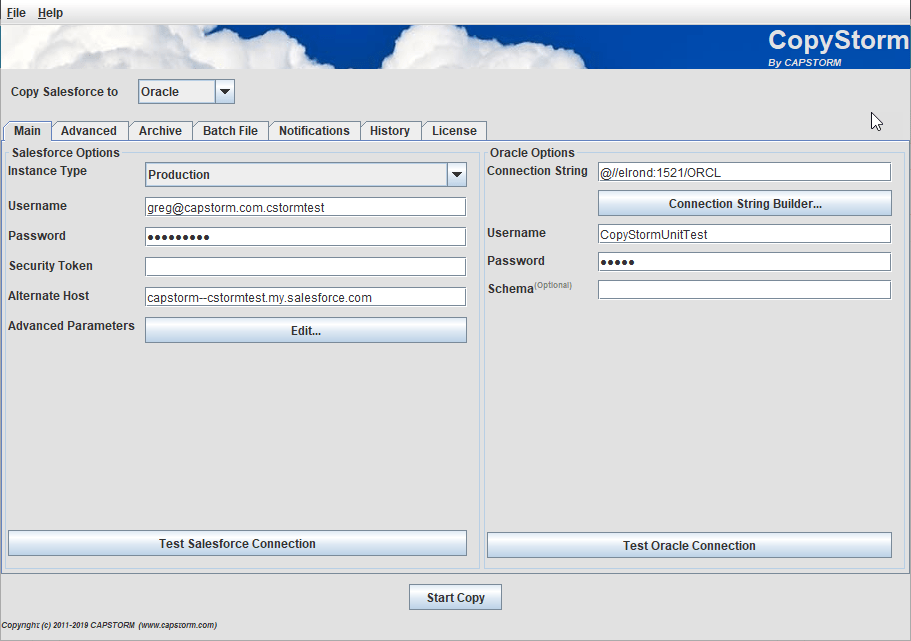This screenshot has height=641, width=911.
Task: Open the File menu
Action: tap(15, 12)
